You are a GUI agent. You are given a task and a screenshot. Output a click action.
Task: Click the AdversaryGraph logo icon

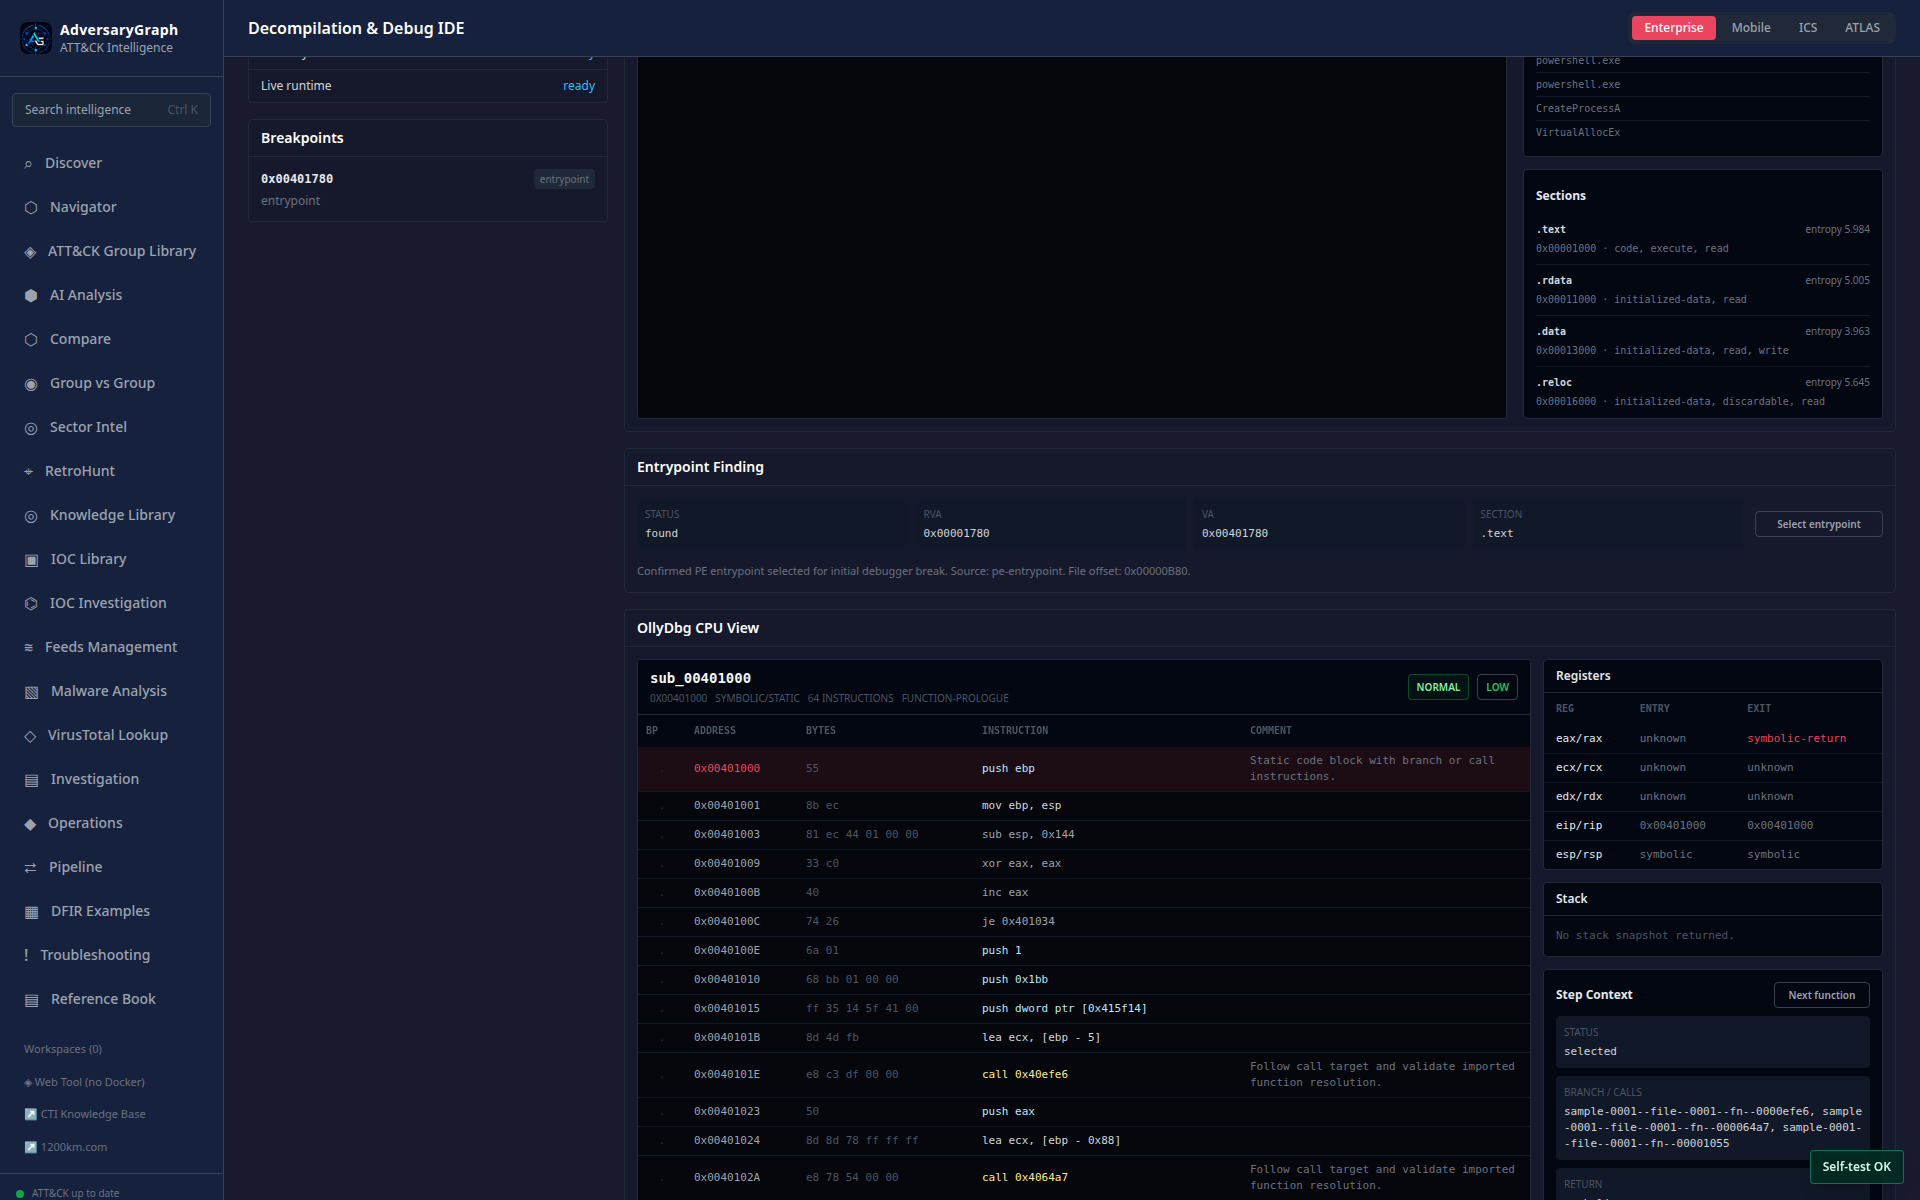point(36,38)
